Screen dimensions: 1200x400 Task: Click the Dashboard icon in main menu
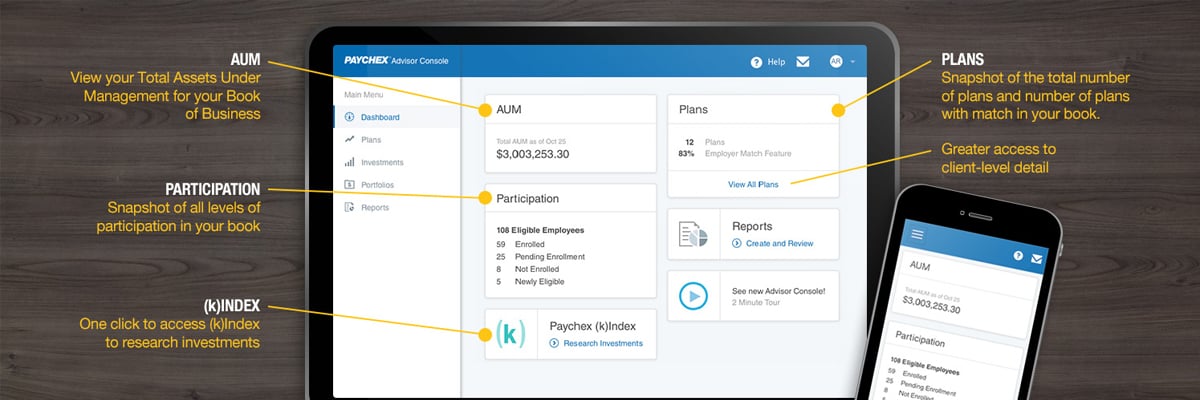(349, 117)
